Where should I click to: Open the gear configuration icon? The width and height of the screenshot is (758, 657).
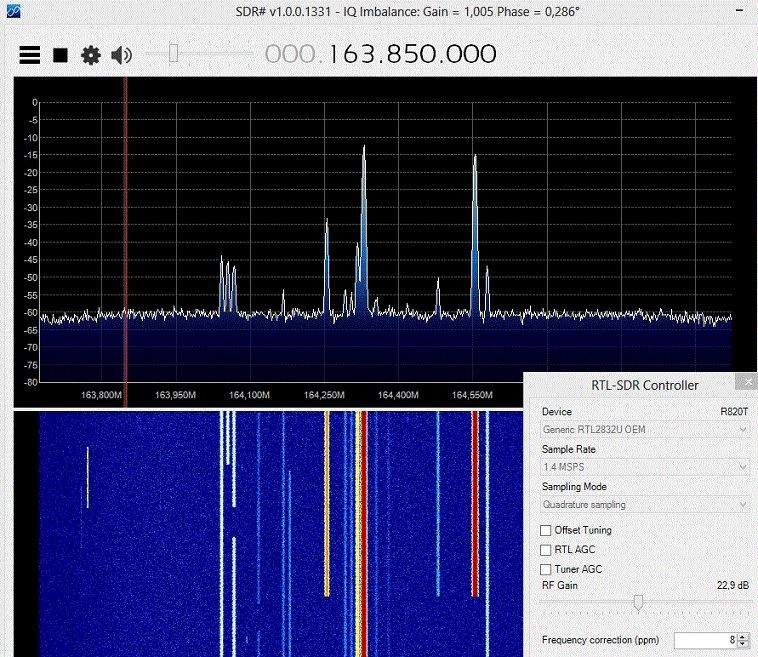coord(91,55)
